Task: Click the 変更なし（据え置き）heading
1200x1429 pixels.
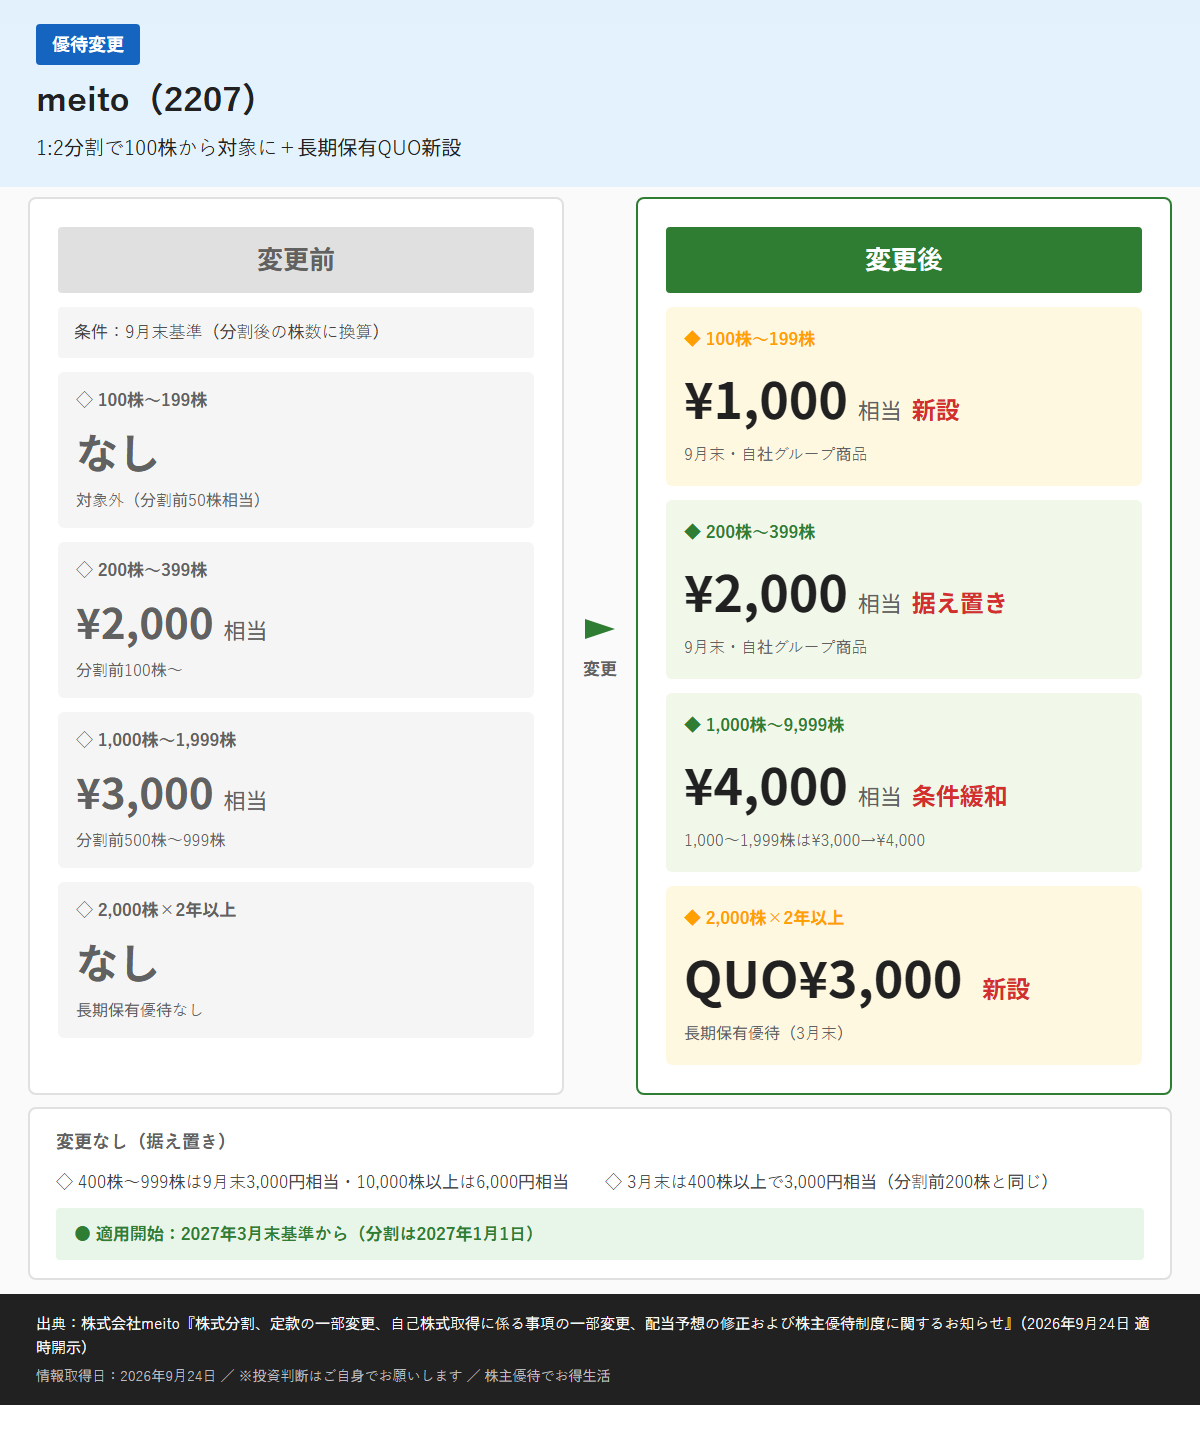Action: [x=141, y=1141]
